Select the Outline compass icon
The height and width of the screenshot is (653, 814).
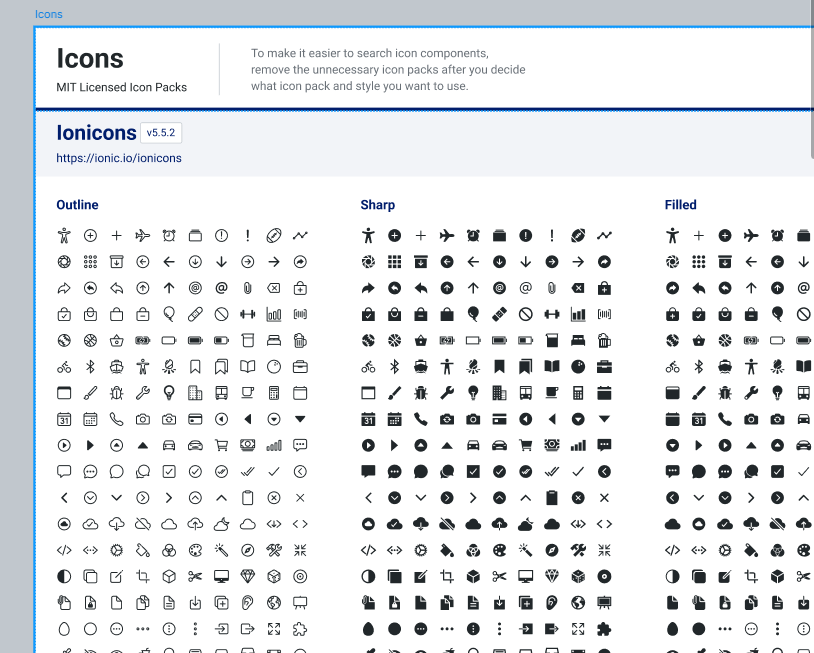click(x=248, y=550)
